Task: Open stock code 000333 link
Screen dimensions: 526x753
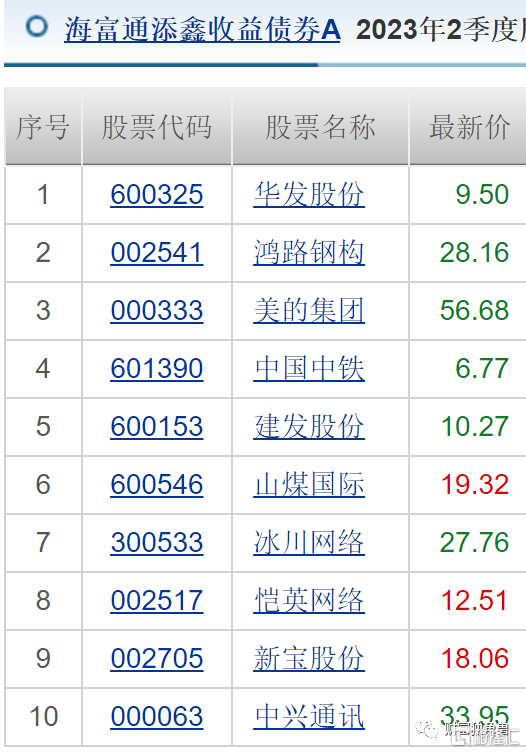Action: tap(157, 311)
